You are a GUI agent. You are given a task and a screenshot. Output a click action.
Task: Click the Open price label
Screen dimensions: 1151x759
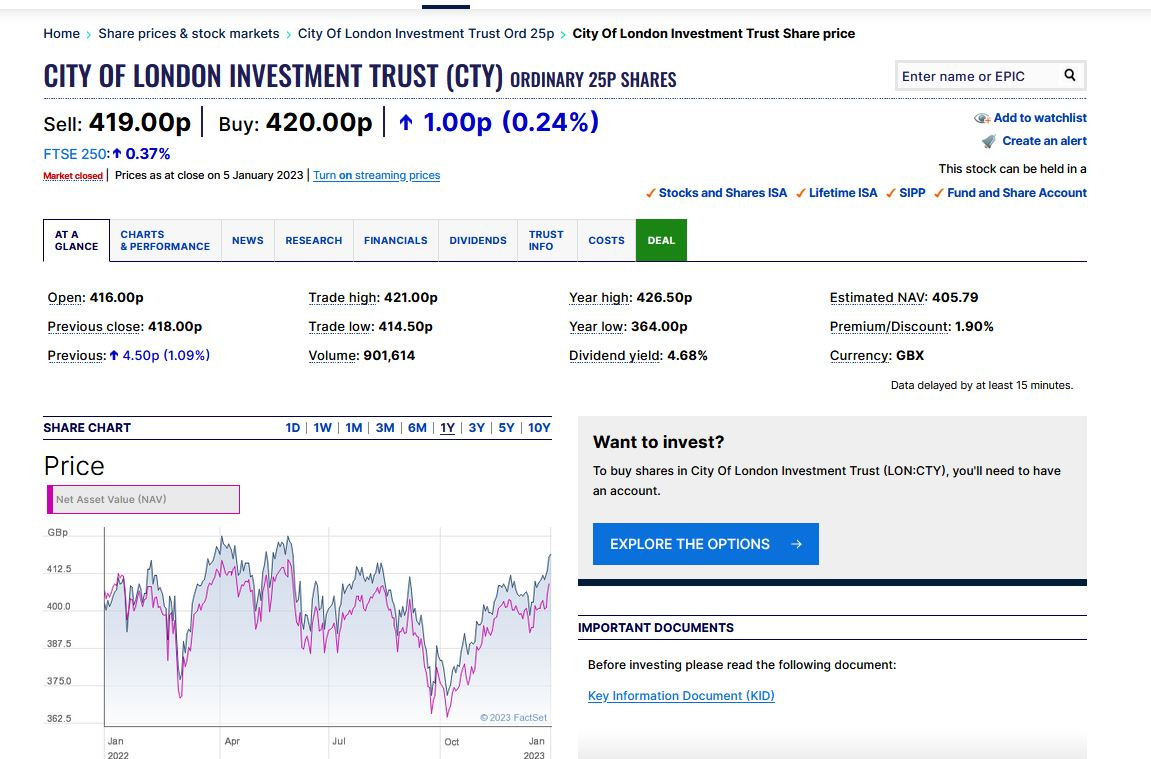(66, 297)
